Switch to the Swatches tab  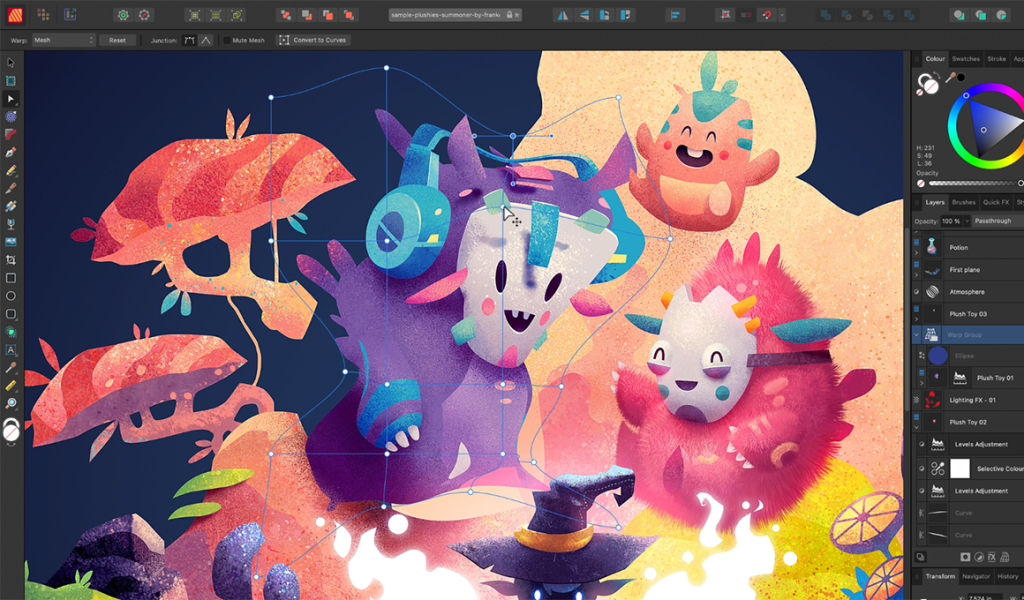tap(965, 59)
